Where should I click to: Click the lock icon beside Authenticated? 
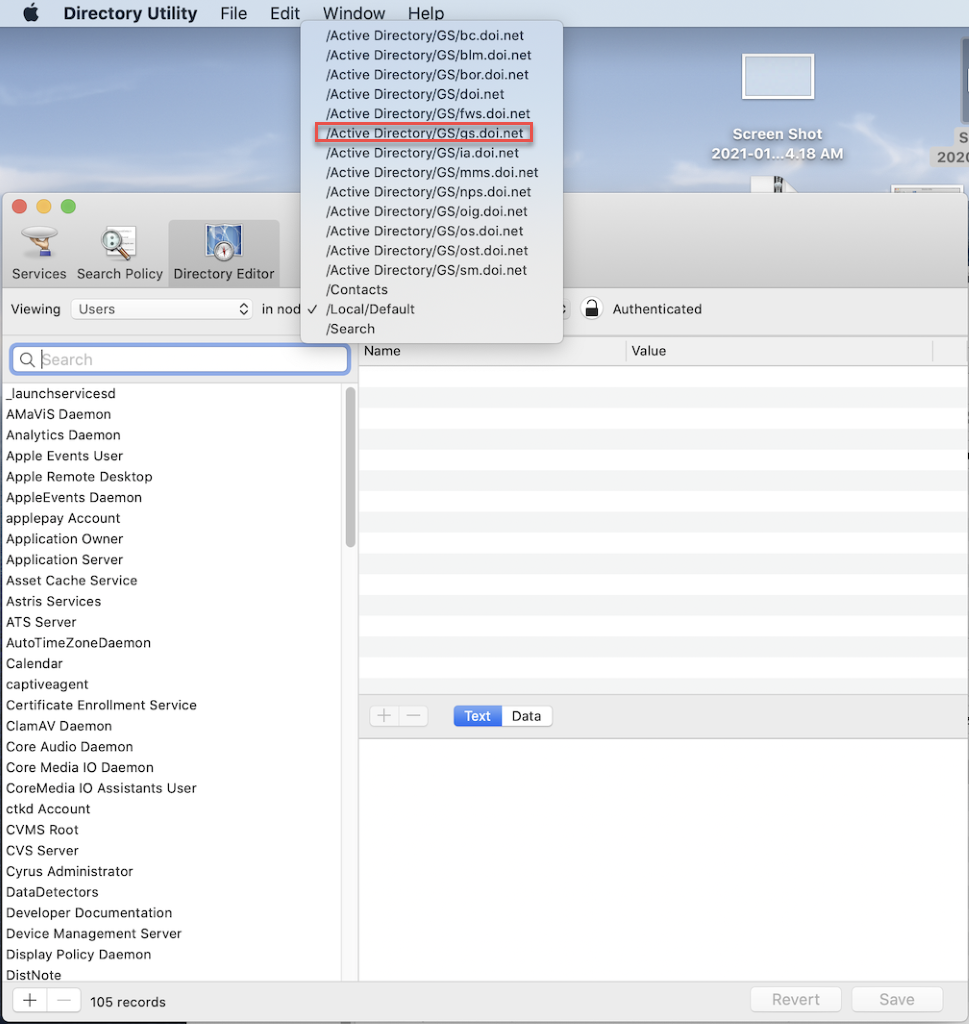click(x=592, y=308)
